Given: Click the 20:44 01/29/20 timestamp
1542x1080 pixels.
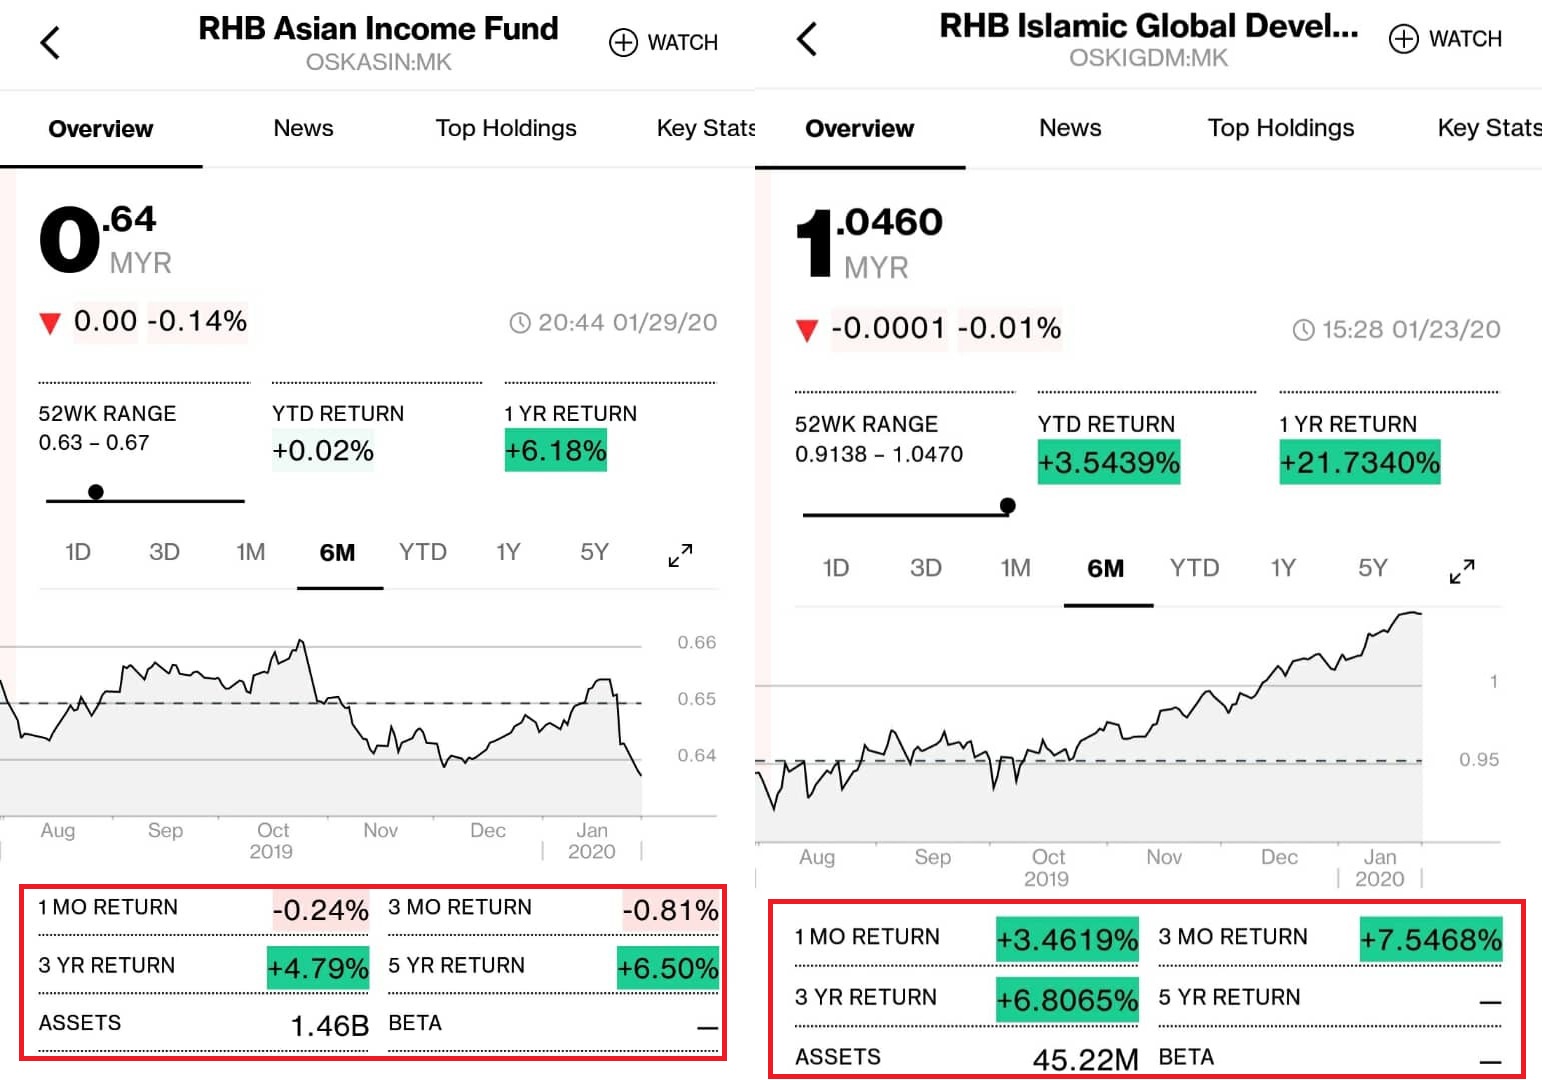Looking at the screenshot, I should [x=613, y=322].
